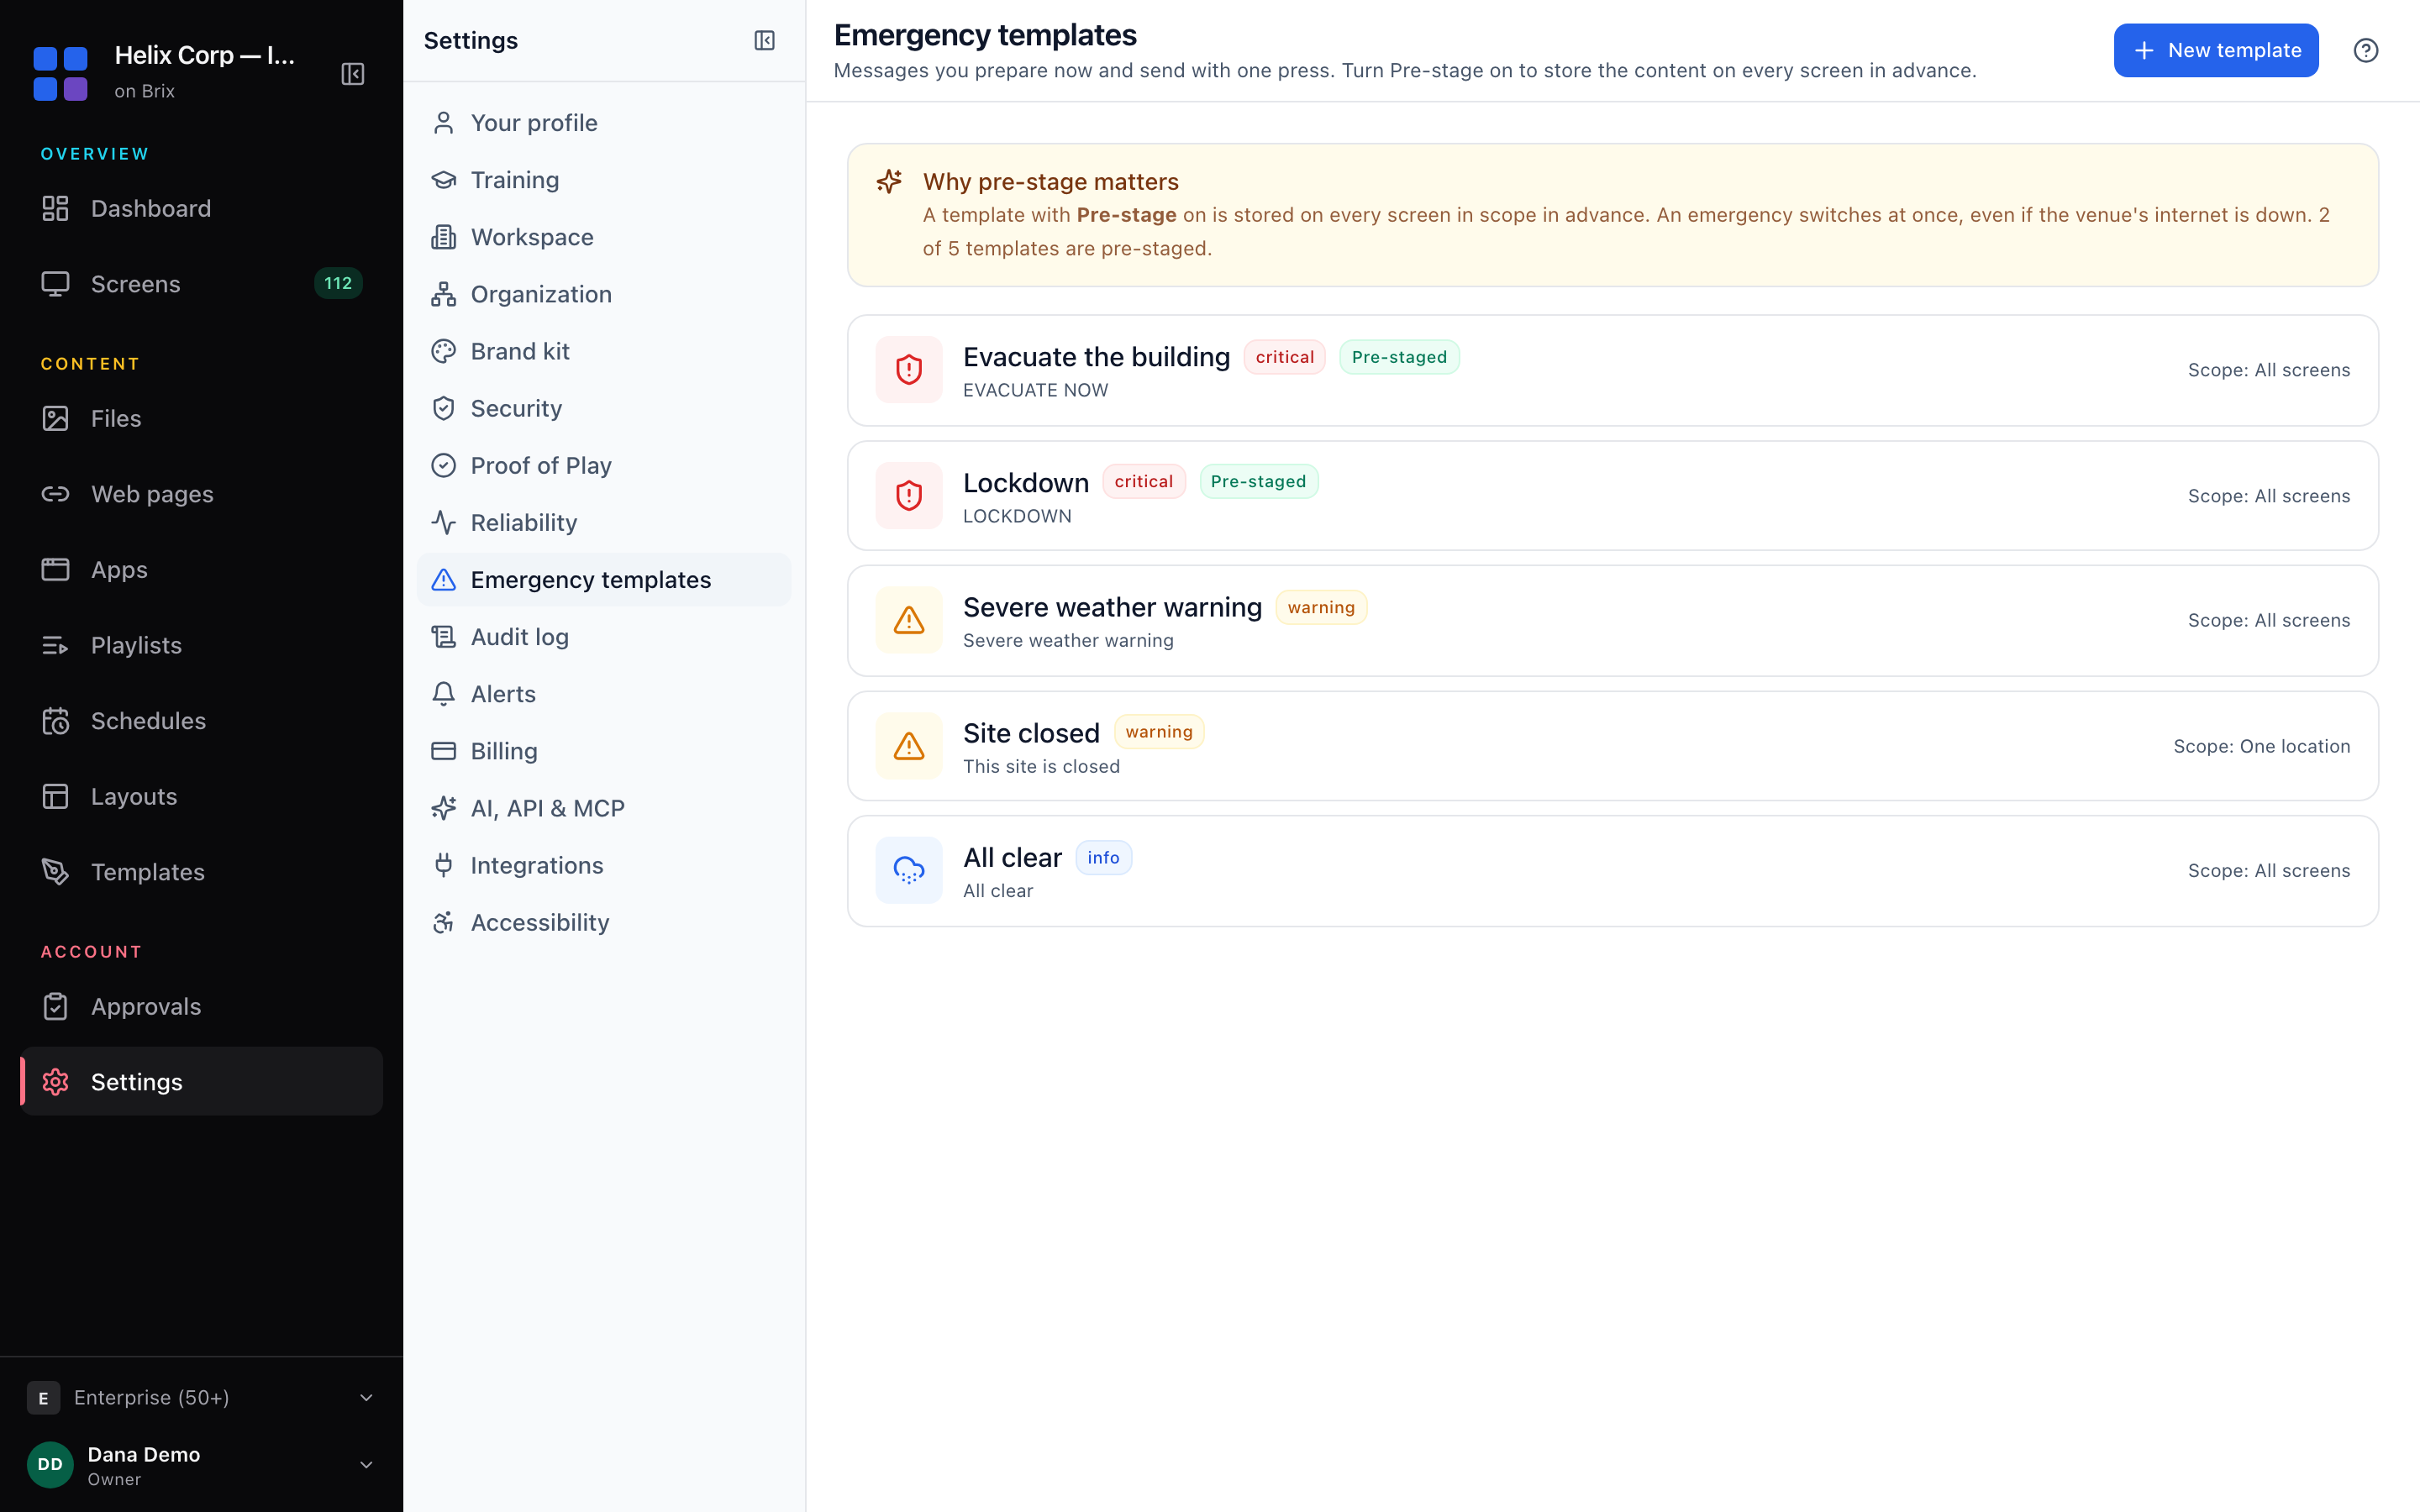This screenshot has height=1512, width=2420.
Task: Click the 112 screens count badge
Action: pos(338,283)
